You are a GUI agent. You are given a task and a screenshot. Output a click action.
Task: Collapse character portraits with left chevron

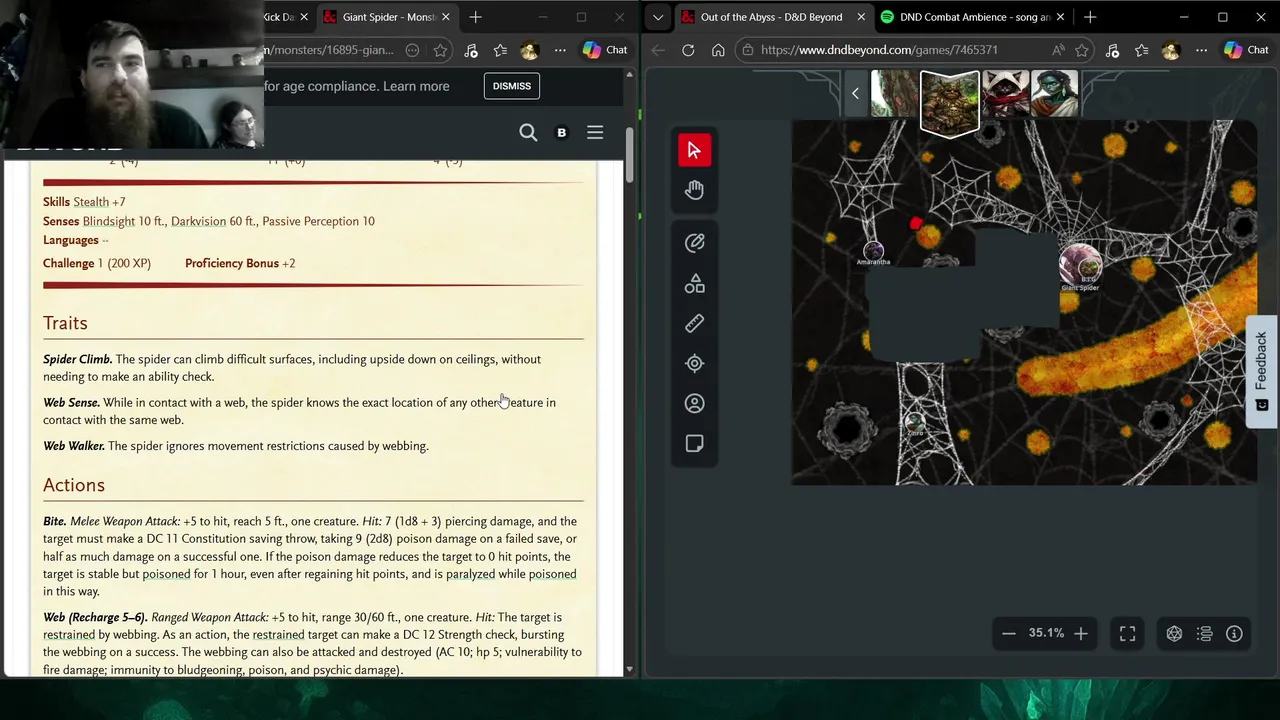855,93
